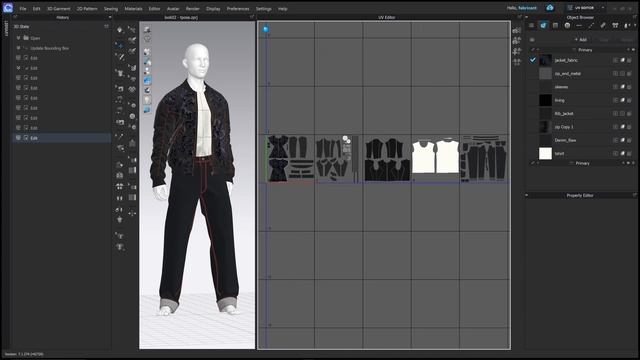Select the highlighted Edit history entry
The height and width of the screenshot is (360, 640).
tap(62, 138)
